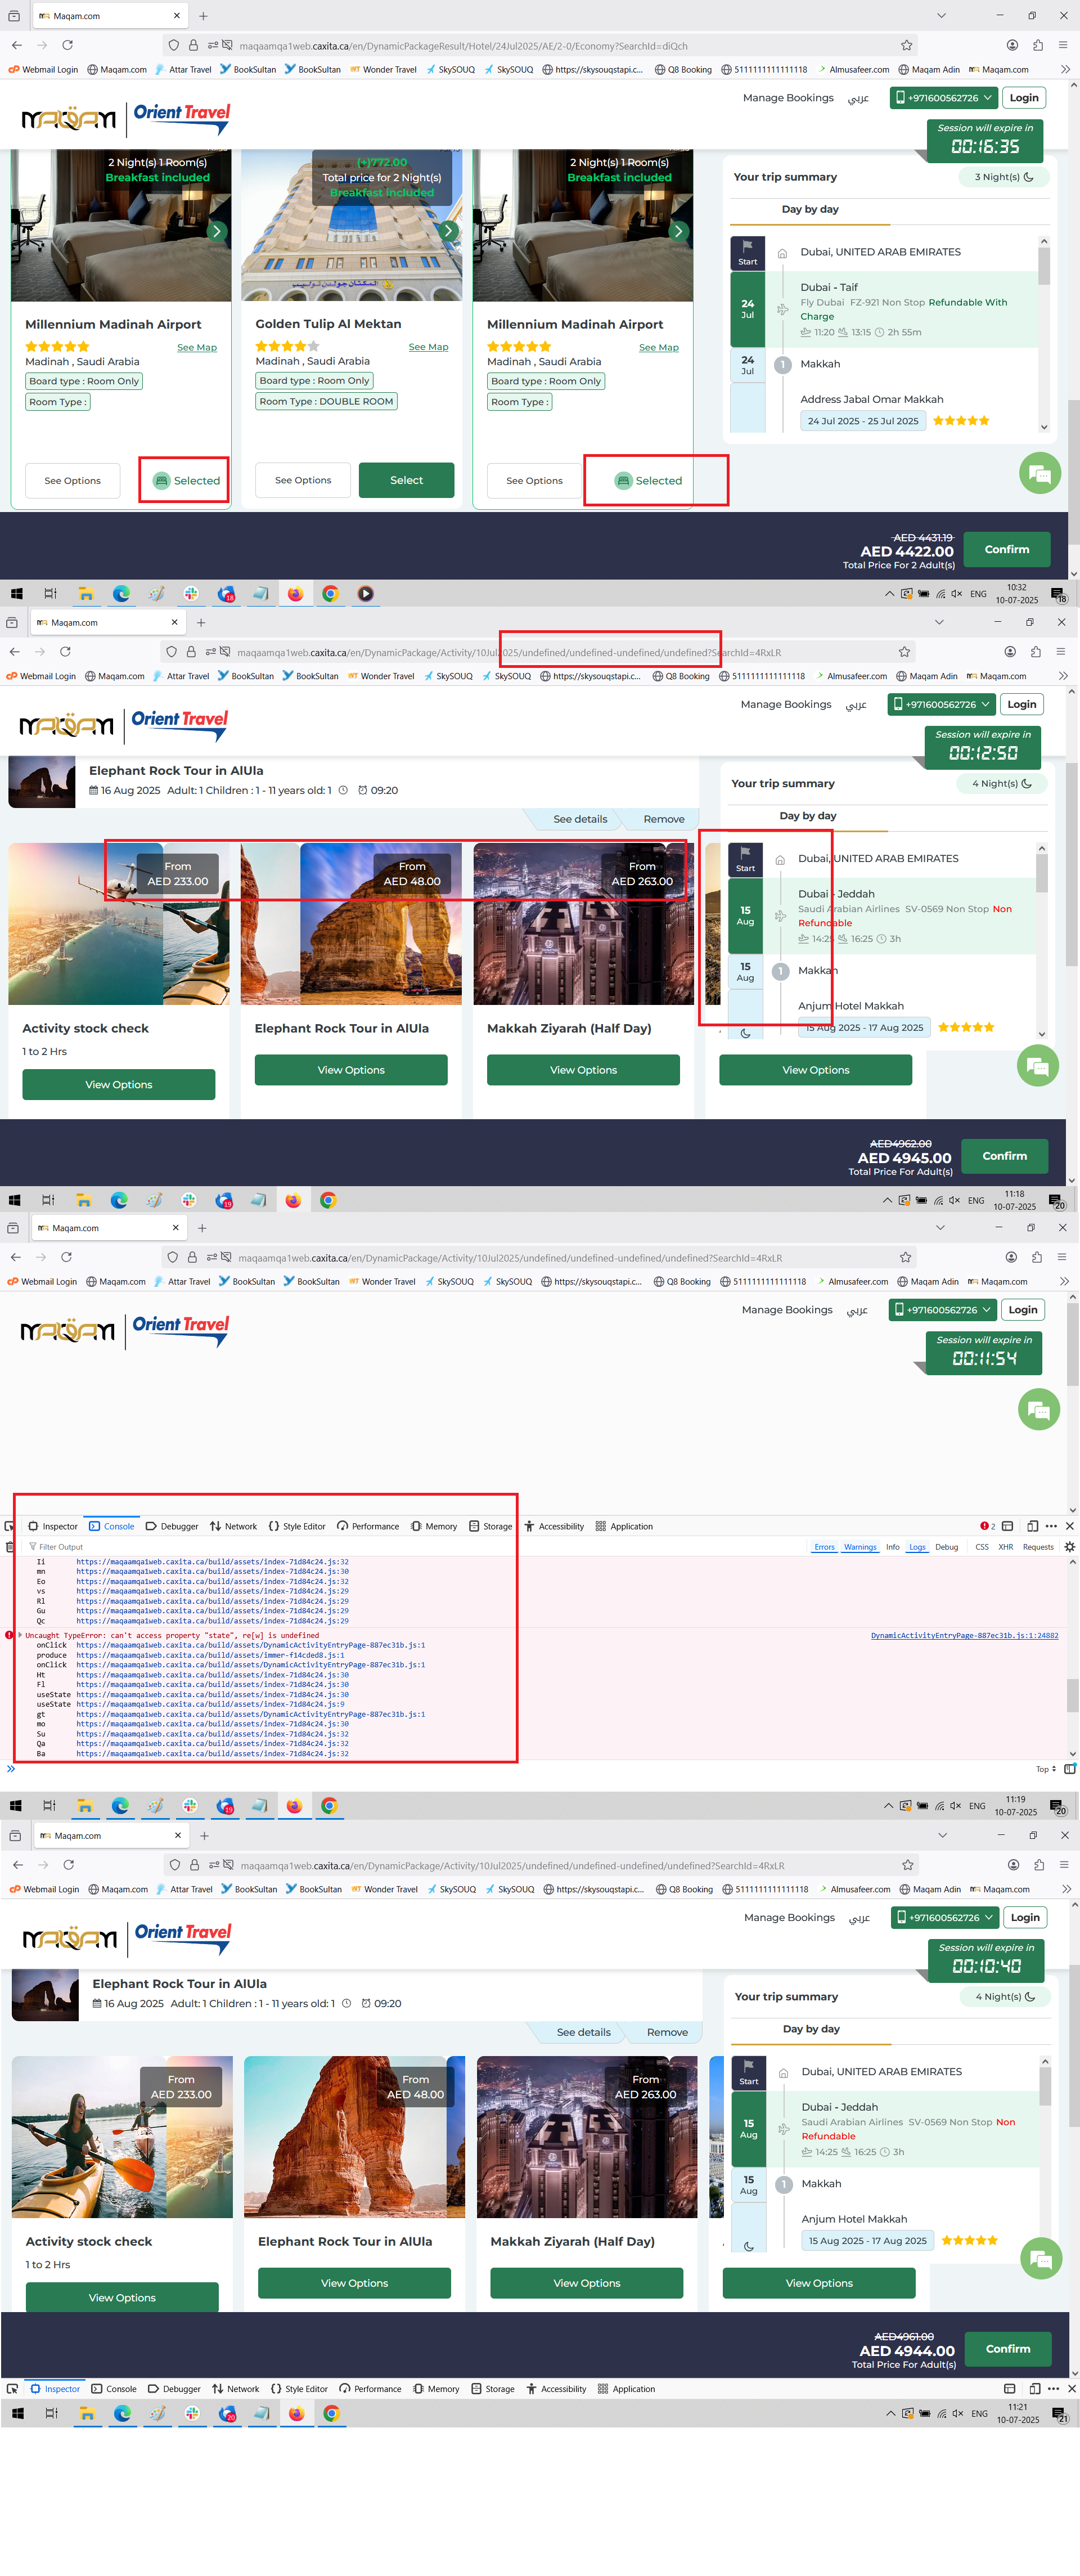Click the red error count badge showing 2
This screenshot has width=1080, height=2576.
[x=987, y=1526]
